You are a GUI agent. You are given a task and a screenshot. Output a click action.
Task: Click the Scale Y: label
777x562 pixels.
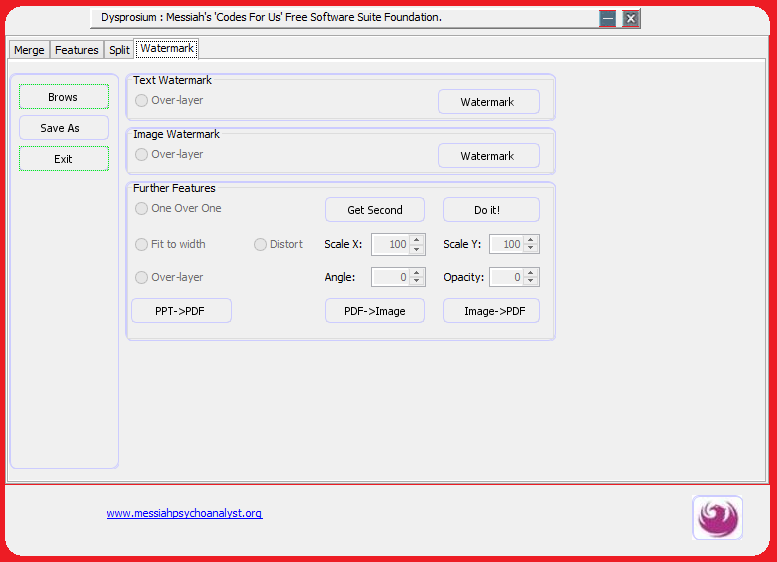click(462, 244)
